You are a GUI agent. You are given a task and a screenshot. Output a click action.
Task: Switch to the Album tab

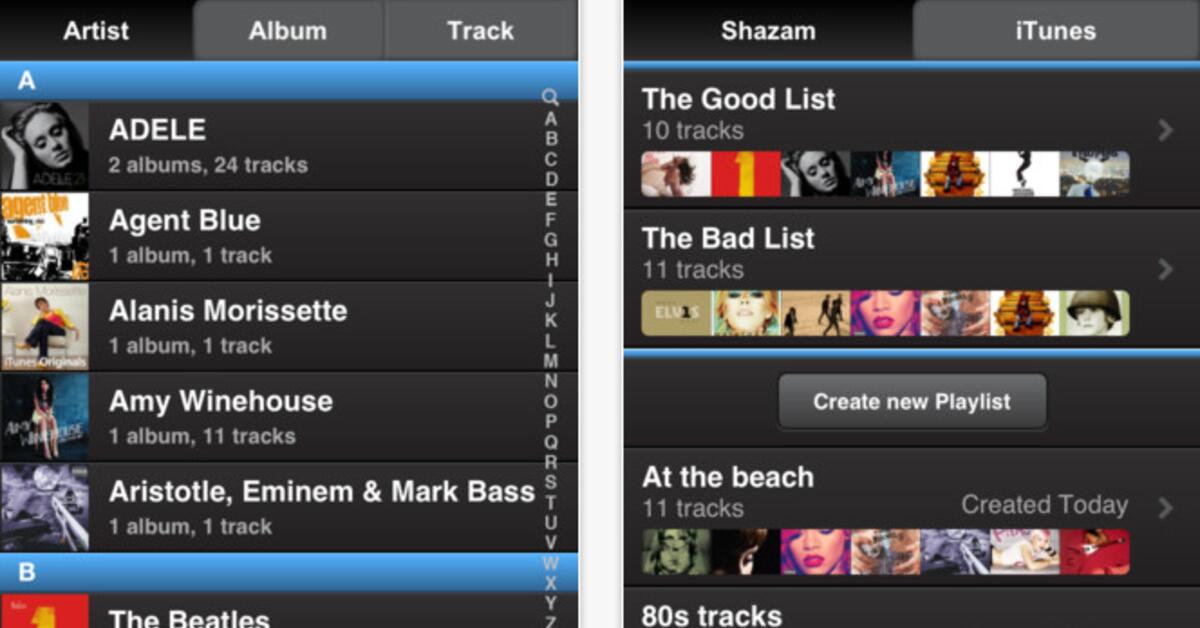point(288,30)
